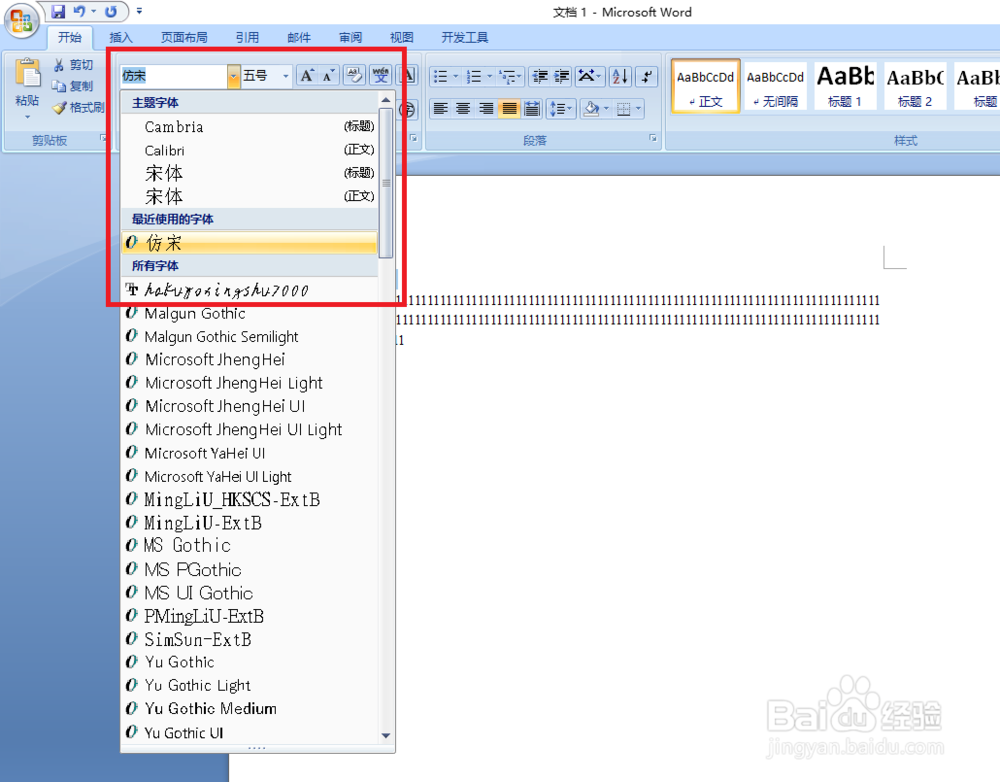
Task: Select Microsoft JhengHei UI Light font
Action: (x=249, y=429)
